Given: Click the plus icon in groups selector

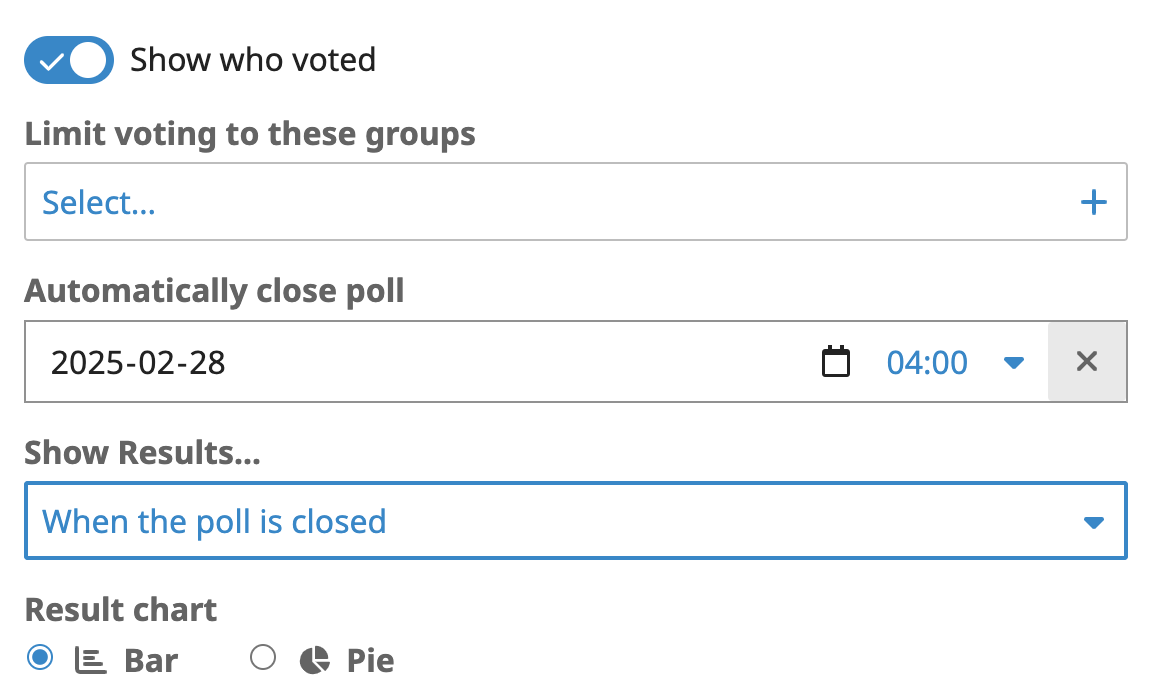Looking at the screenshot, I should (x=1094, y=203).
